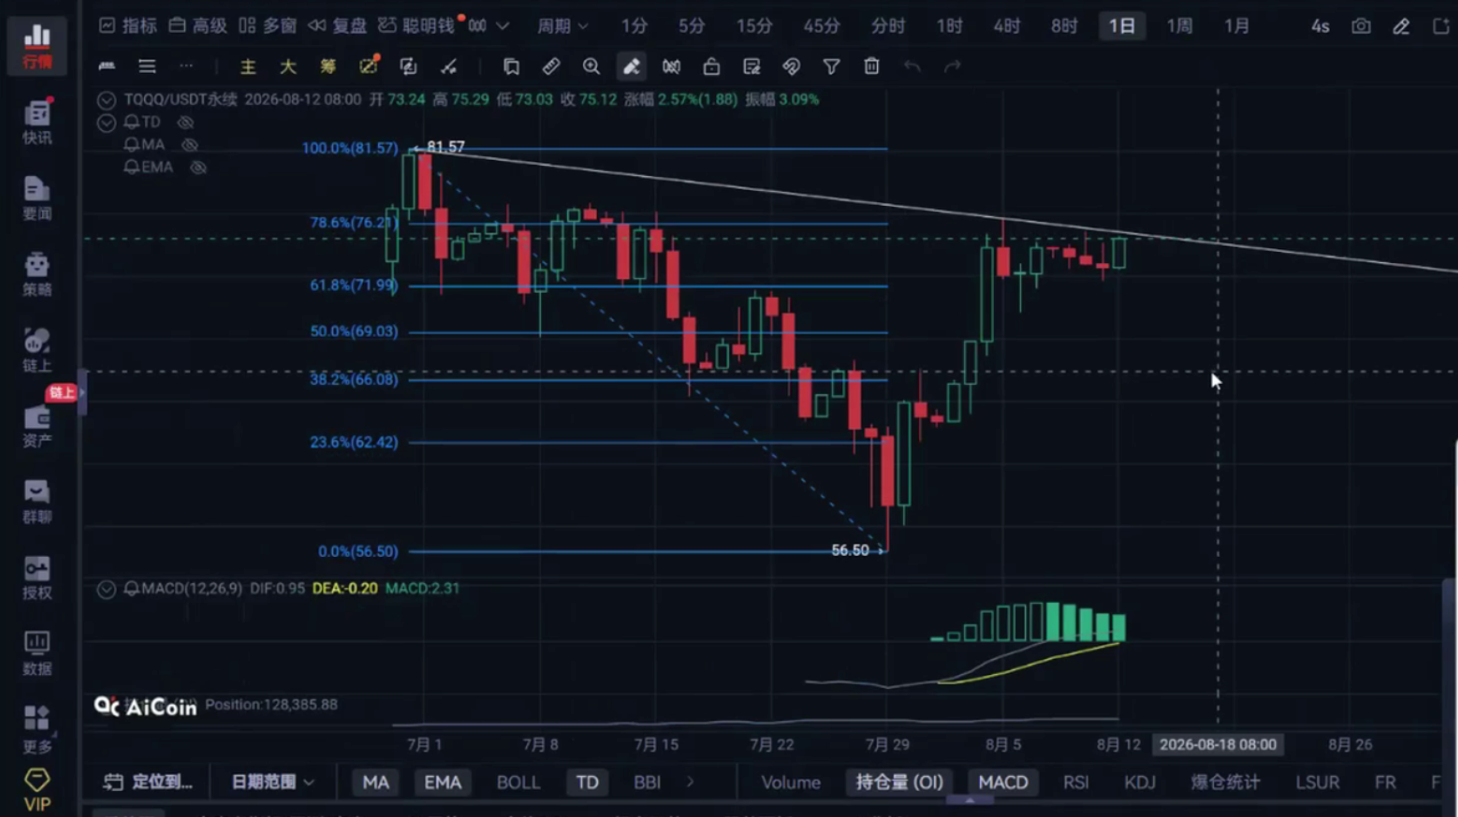Screen dimensions: 1458x817
Task: Select the 1周 timeframe tab
Action: [1179, 26]
